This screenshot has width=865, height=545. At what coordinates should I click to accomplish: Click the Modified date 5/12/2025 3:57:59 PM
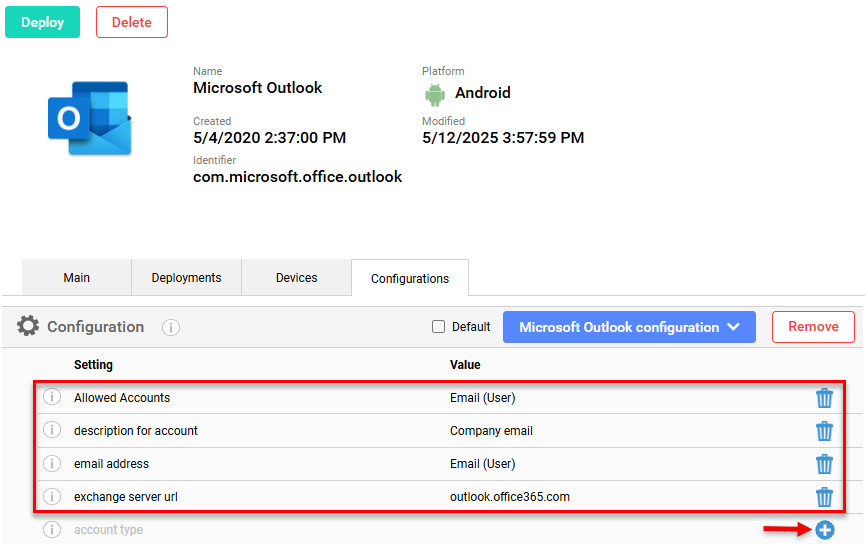(x=503, y=137)
